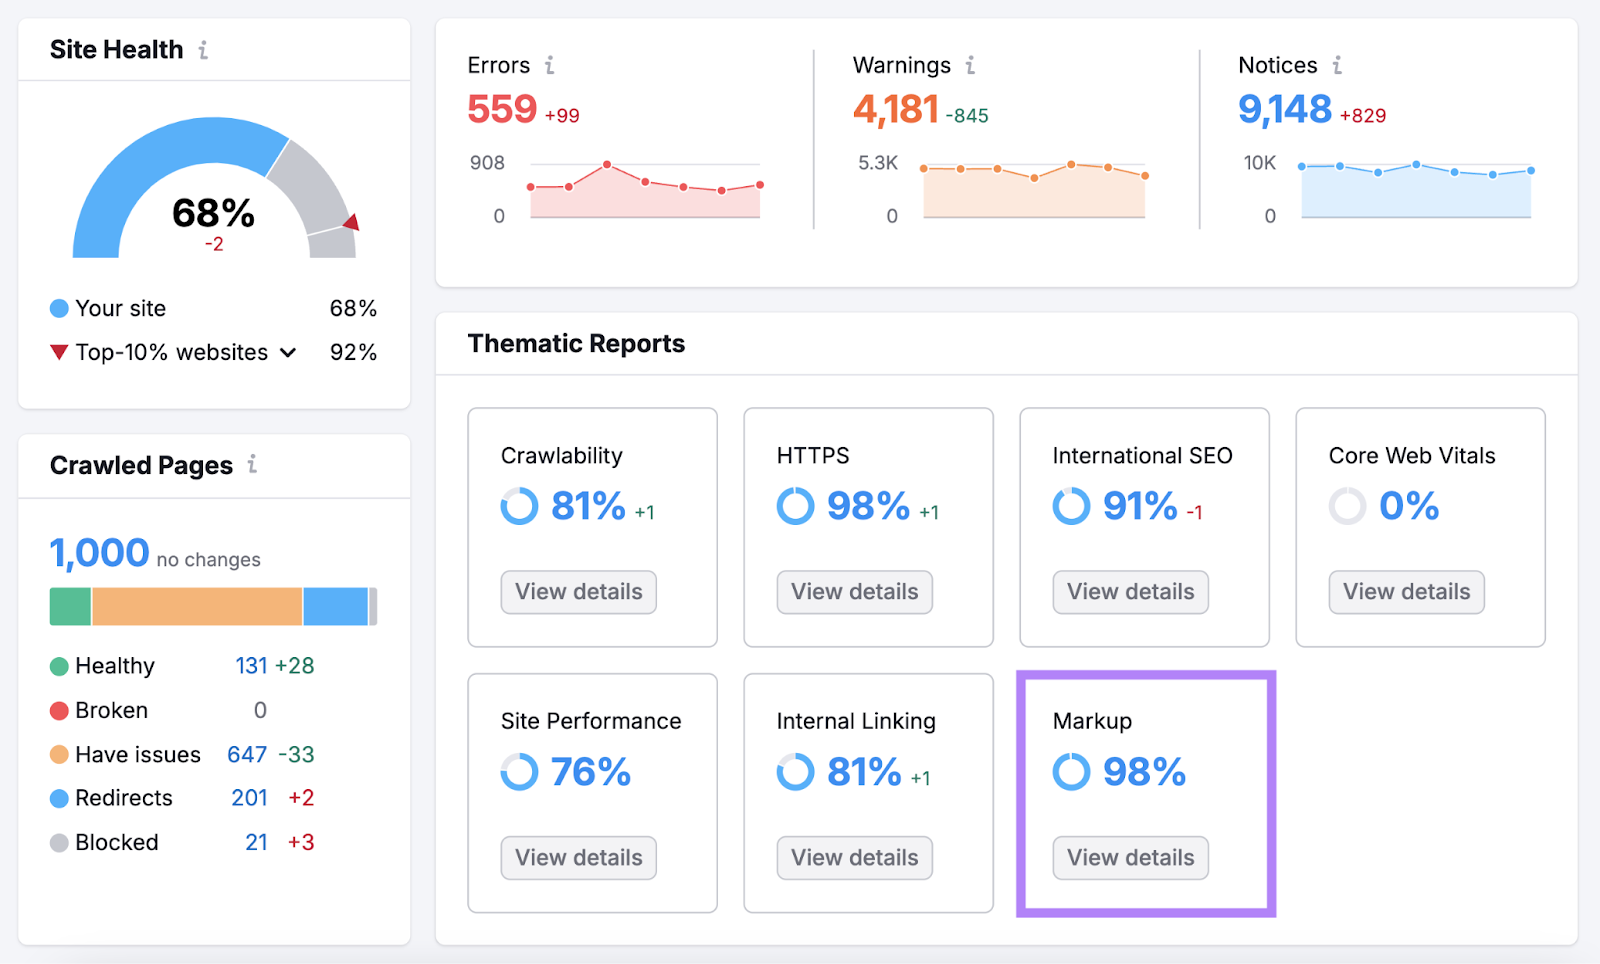Open View details for International SEO
This screenshot has width=1600, height=964.
[x=1130, y=592]
